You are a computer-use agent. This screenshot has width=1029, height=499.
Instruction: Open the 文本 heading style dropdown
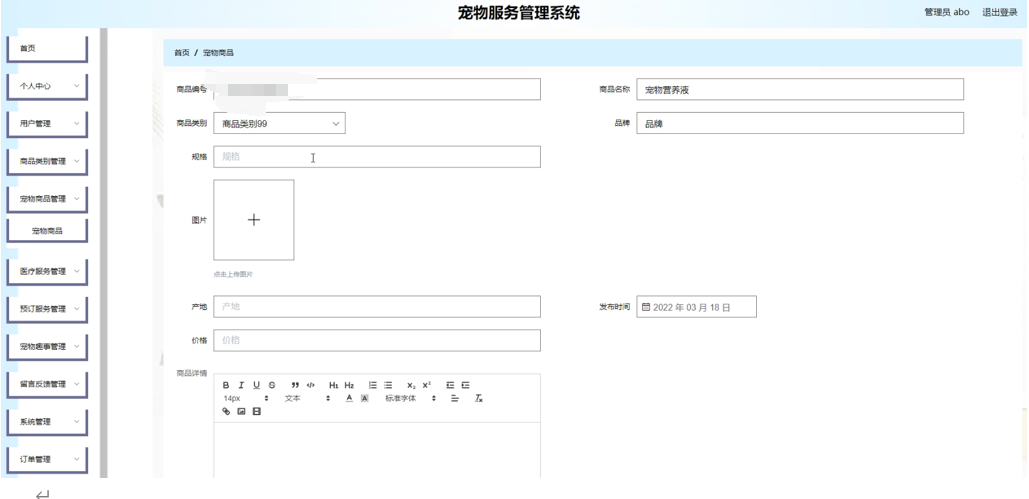pos(307,399)
